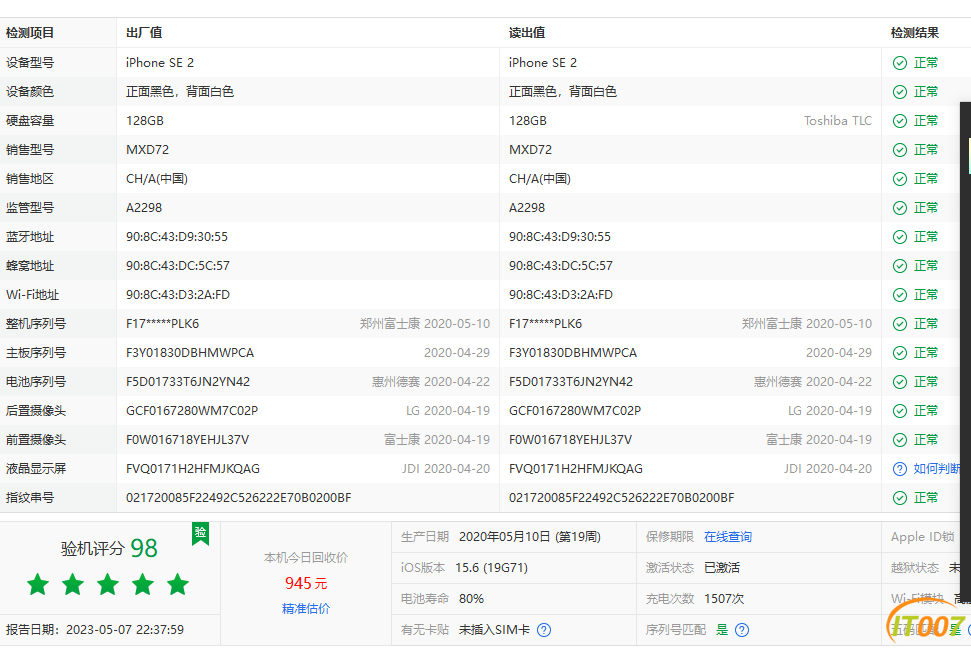Click the first green rating star

pos(38,584)
